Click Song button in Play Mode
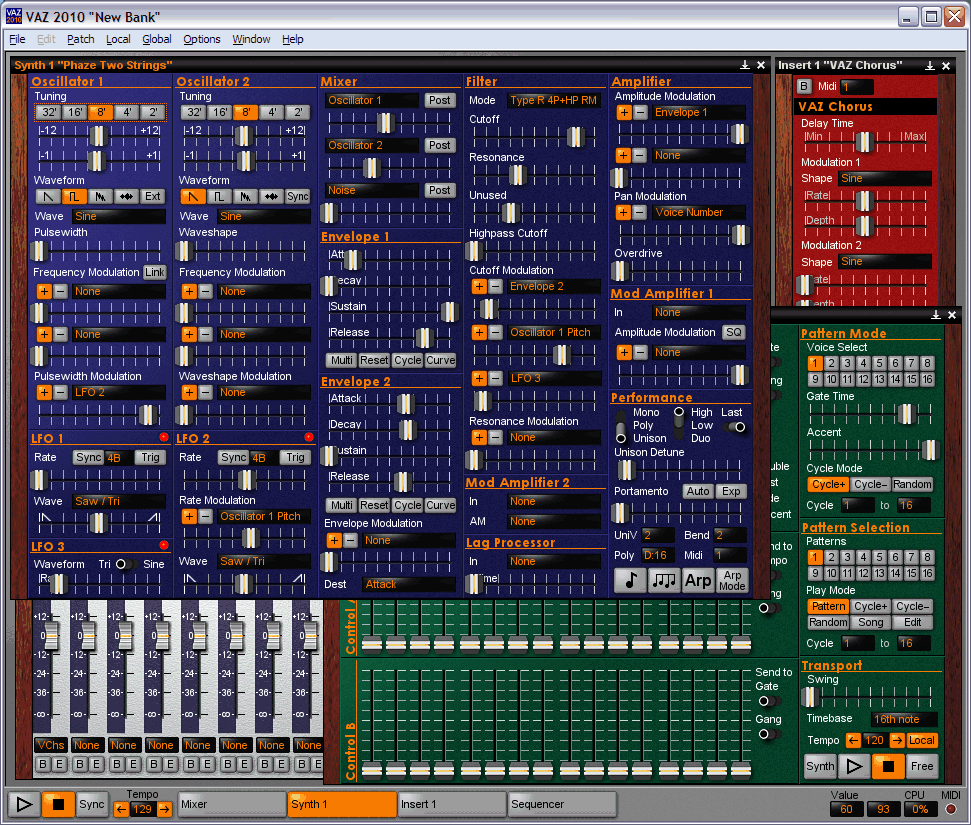The image size is (971, 825). pos(870,622)
